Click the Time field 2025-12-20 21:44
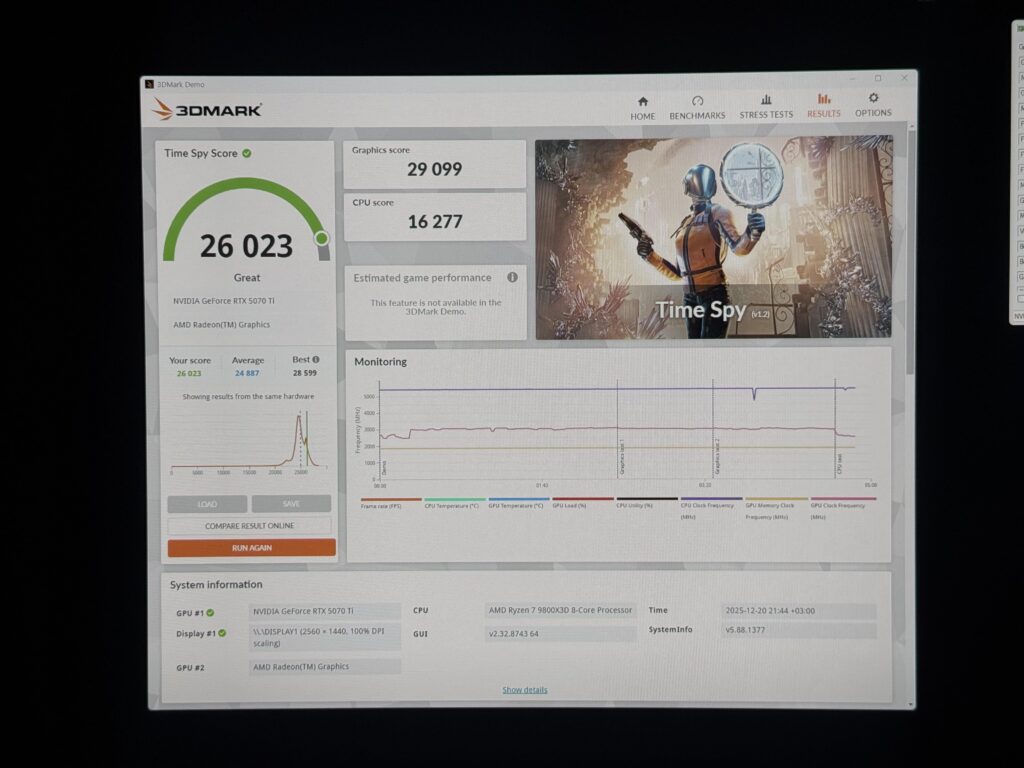Screen dimensions: 1024x768 click(799, 611)
